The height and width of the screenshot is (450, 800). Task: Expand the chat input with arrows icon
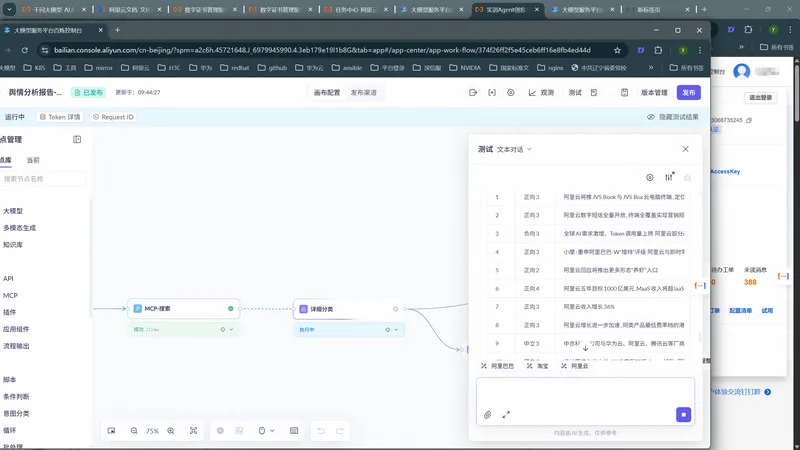click(x=506, y=415)
